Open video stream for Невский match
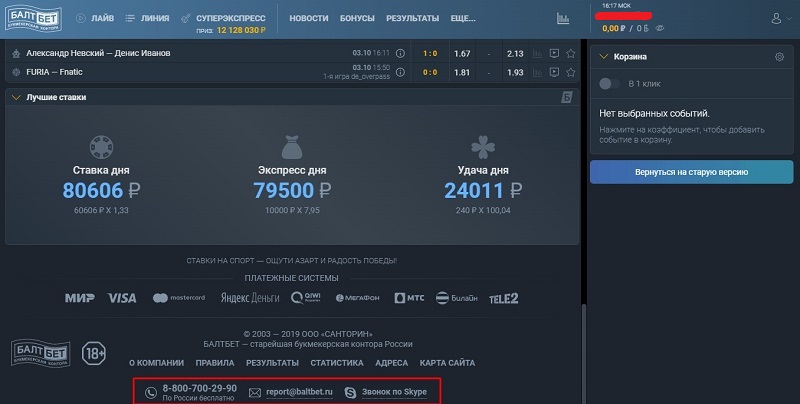This screenshot has height=404, width=800. [554, 53]
